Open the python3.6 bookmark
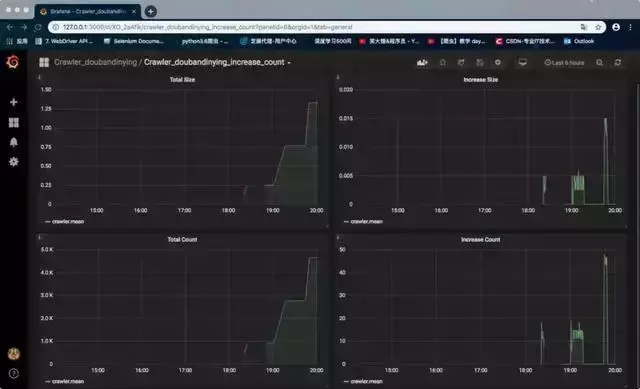 click(x=204, y=41)
